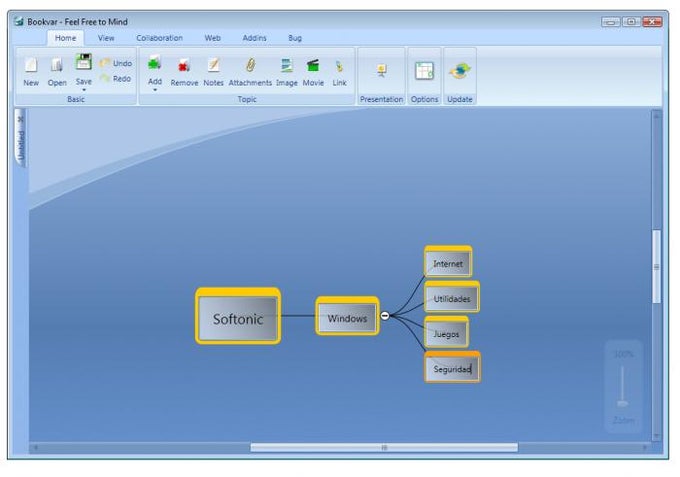Open the Bug tab
This screenshot has width=680, height=477.
coord(295,38)
